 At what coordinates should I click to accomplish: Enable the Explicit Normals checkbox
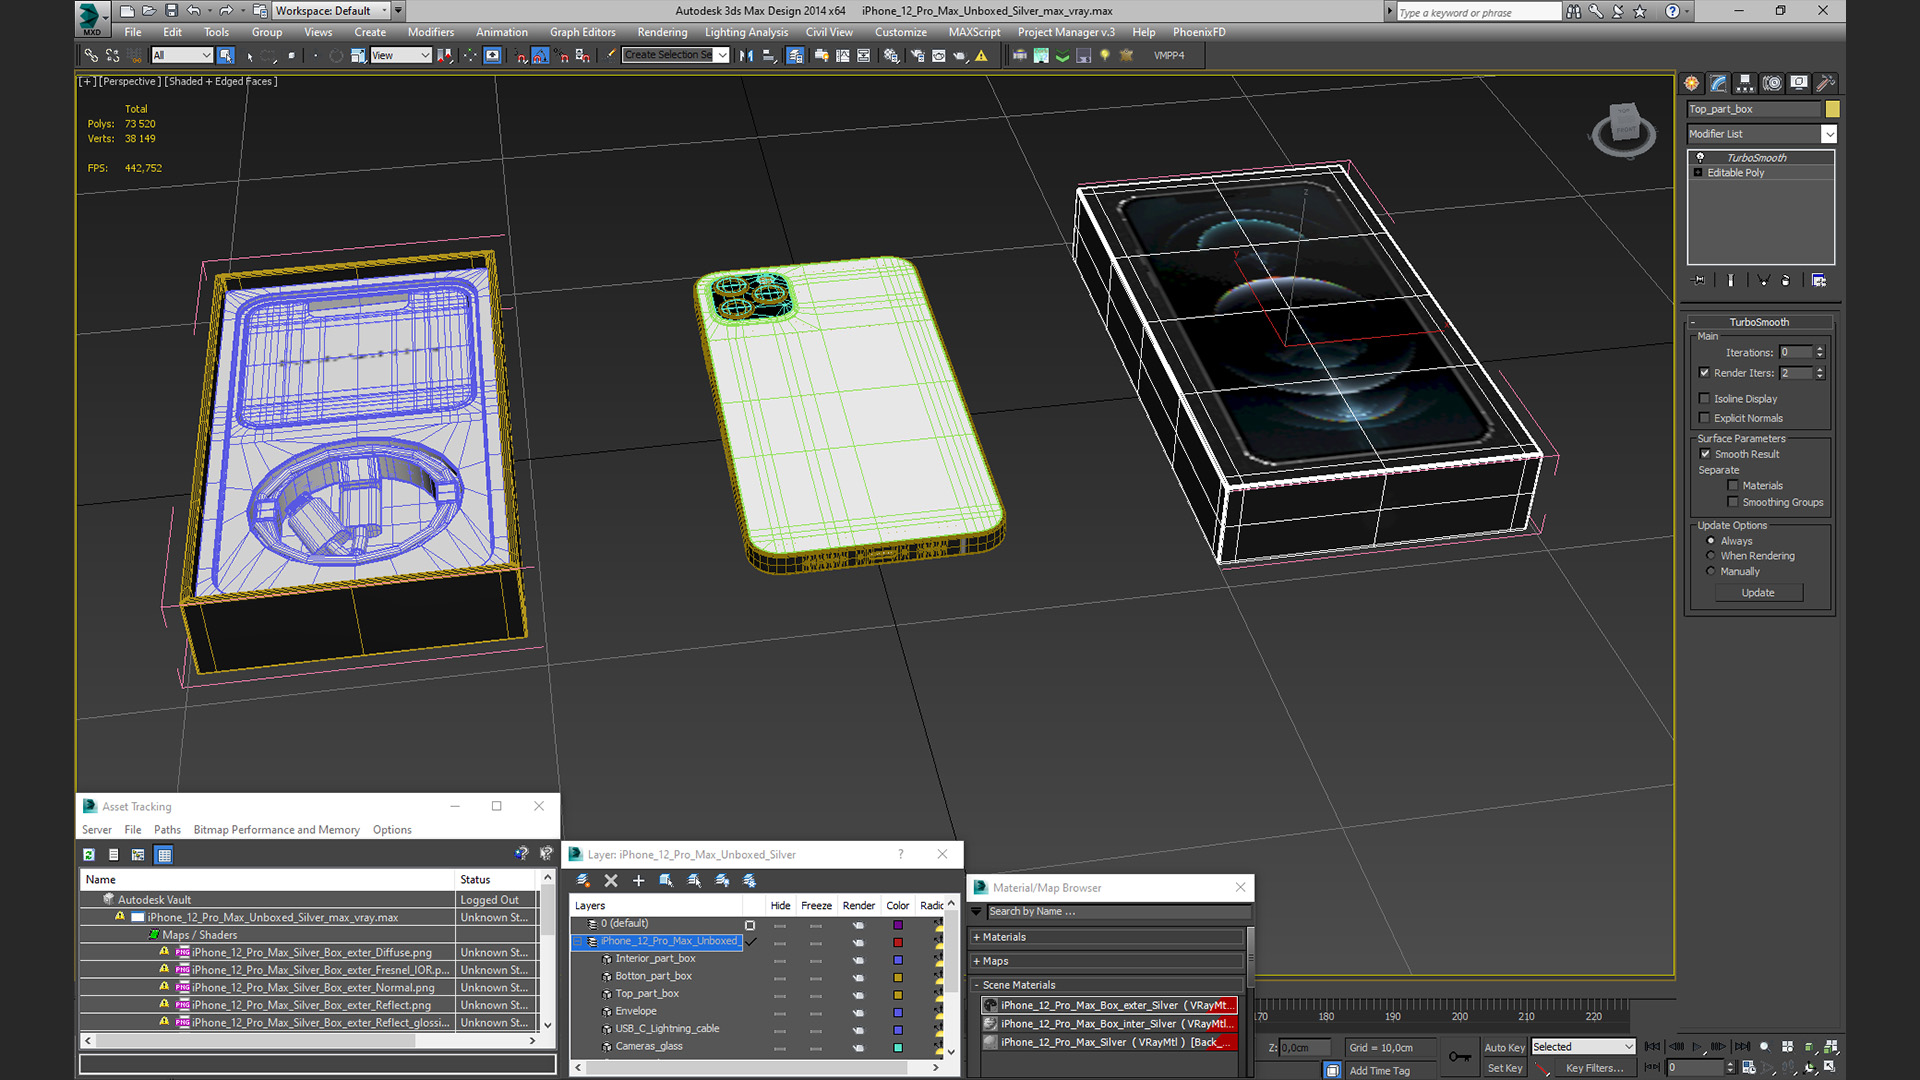point(1704,418)
